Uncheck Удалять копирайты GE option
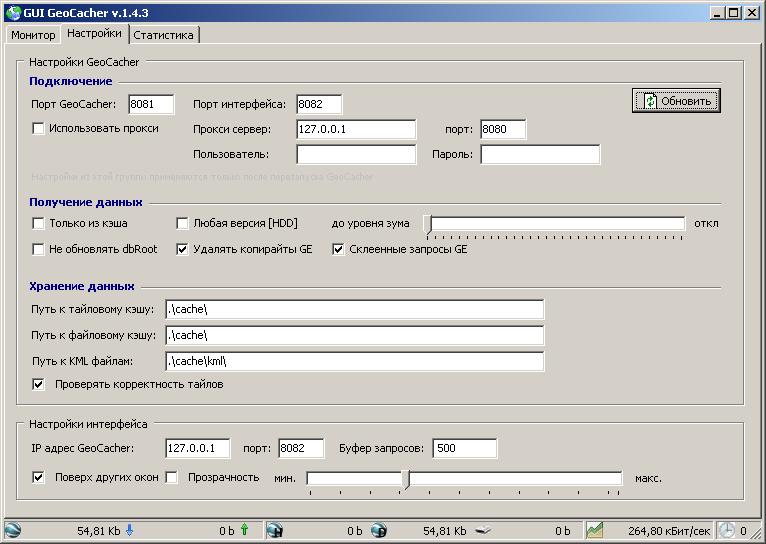 point(183,249)
